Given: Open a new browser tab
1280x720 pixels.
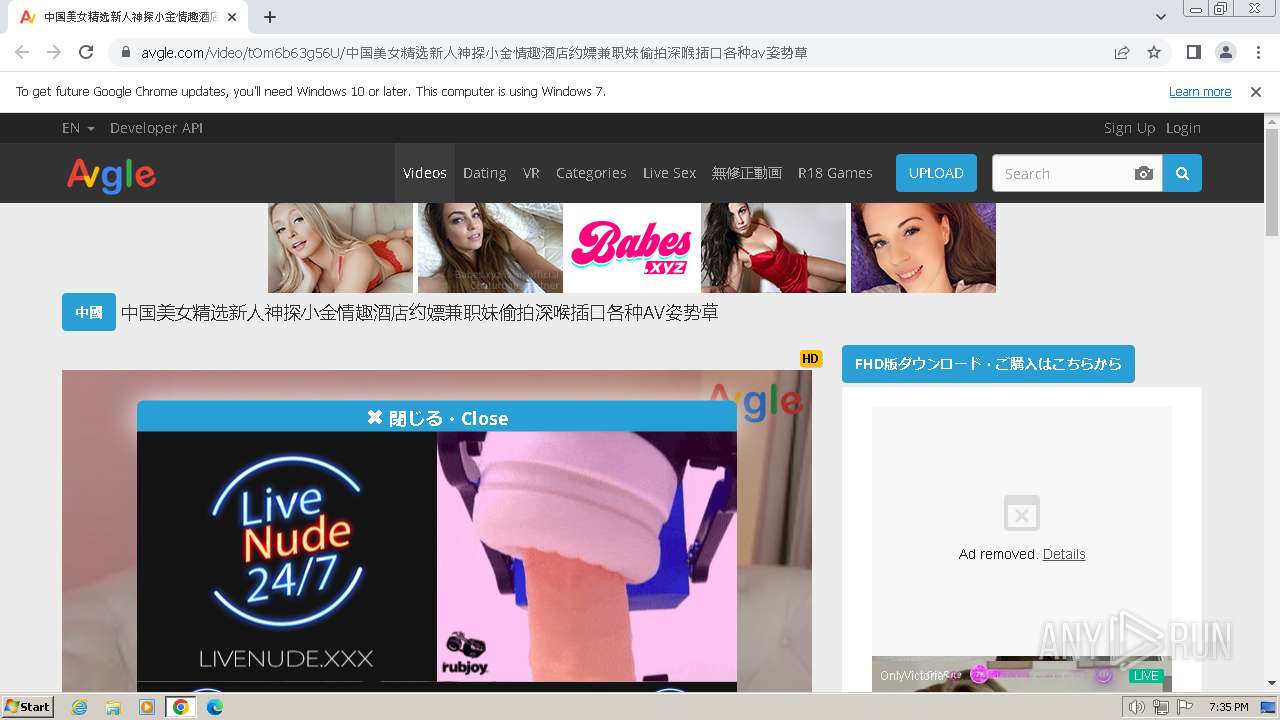Looking at the screenshot, I should [270, 17].
